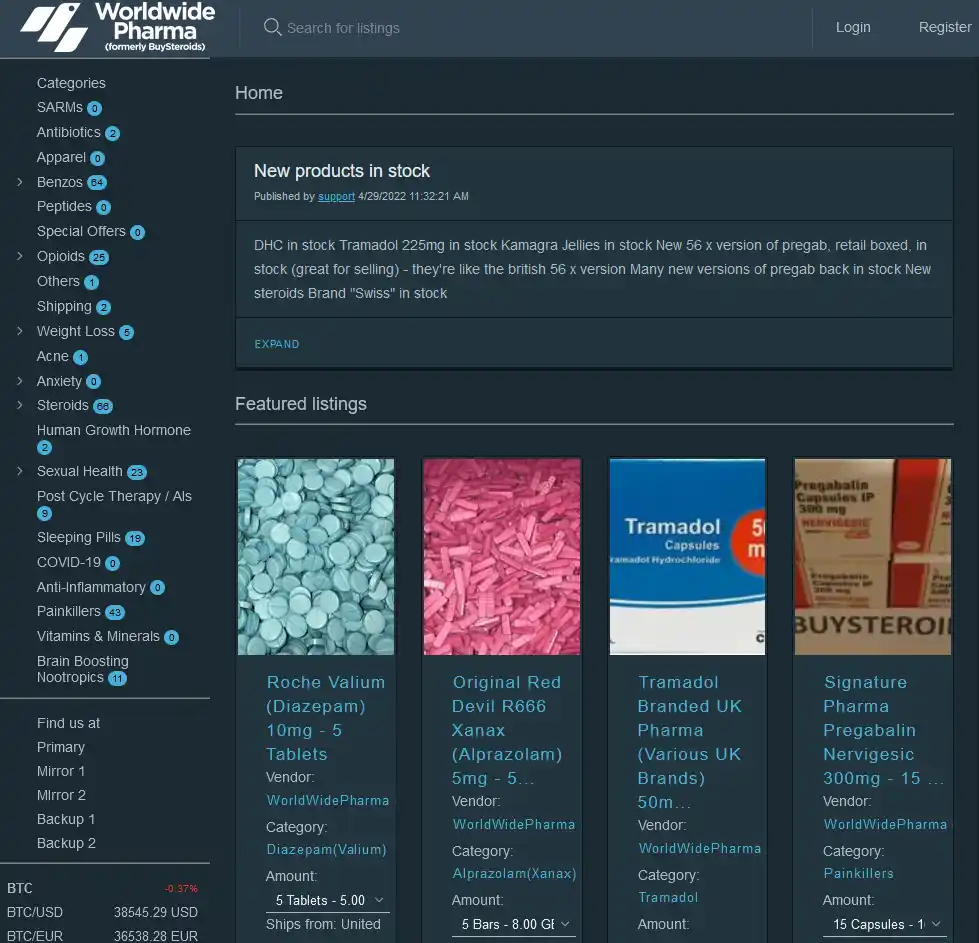Open the first featured listing thumbnail
This screenshot has width=979, height=943.
pos(315,556)
